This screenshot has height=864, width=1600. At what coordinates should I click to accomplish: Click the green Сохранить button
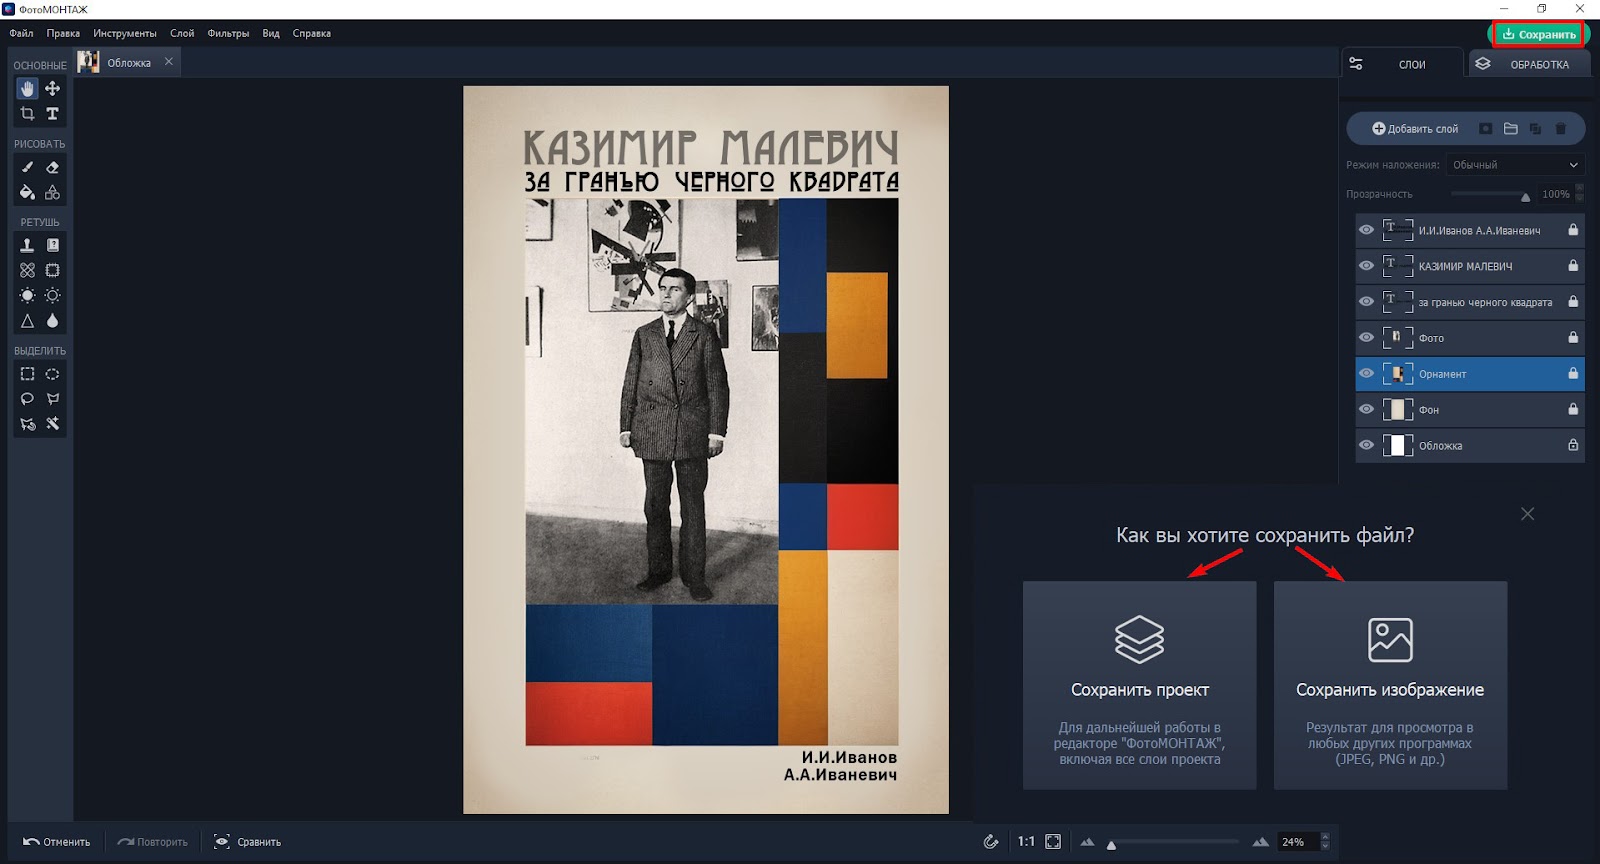tap(1538, 34)
